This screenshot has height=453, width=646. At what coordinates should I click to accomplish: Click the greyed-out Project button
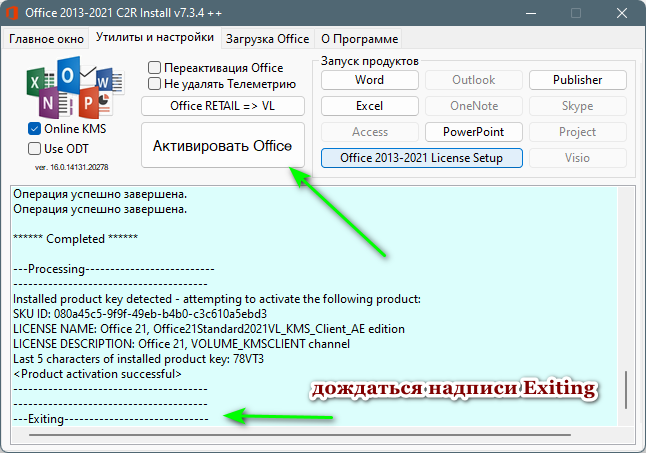(x=578, y=132)
